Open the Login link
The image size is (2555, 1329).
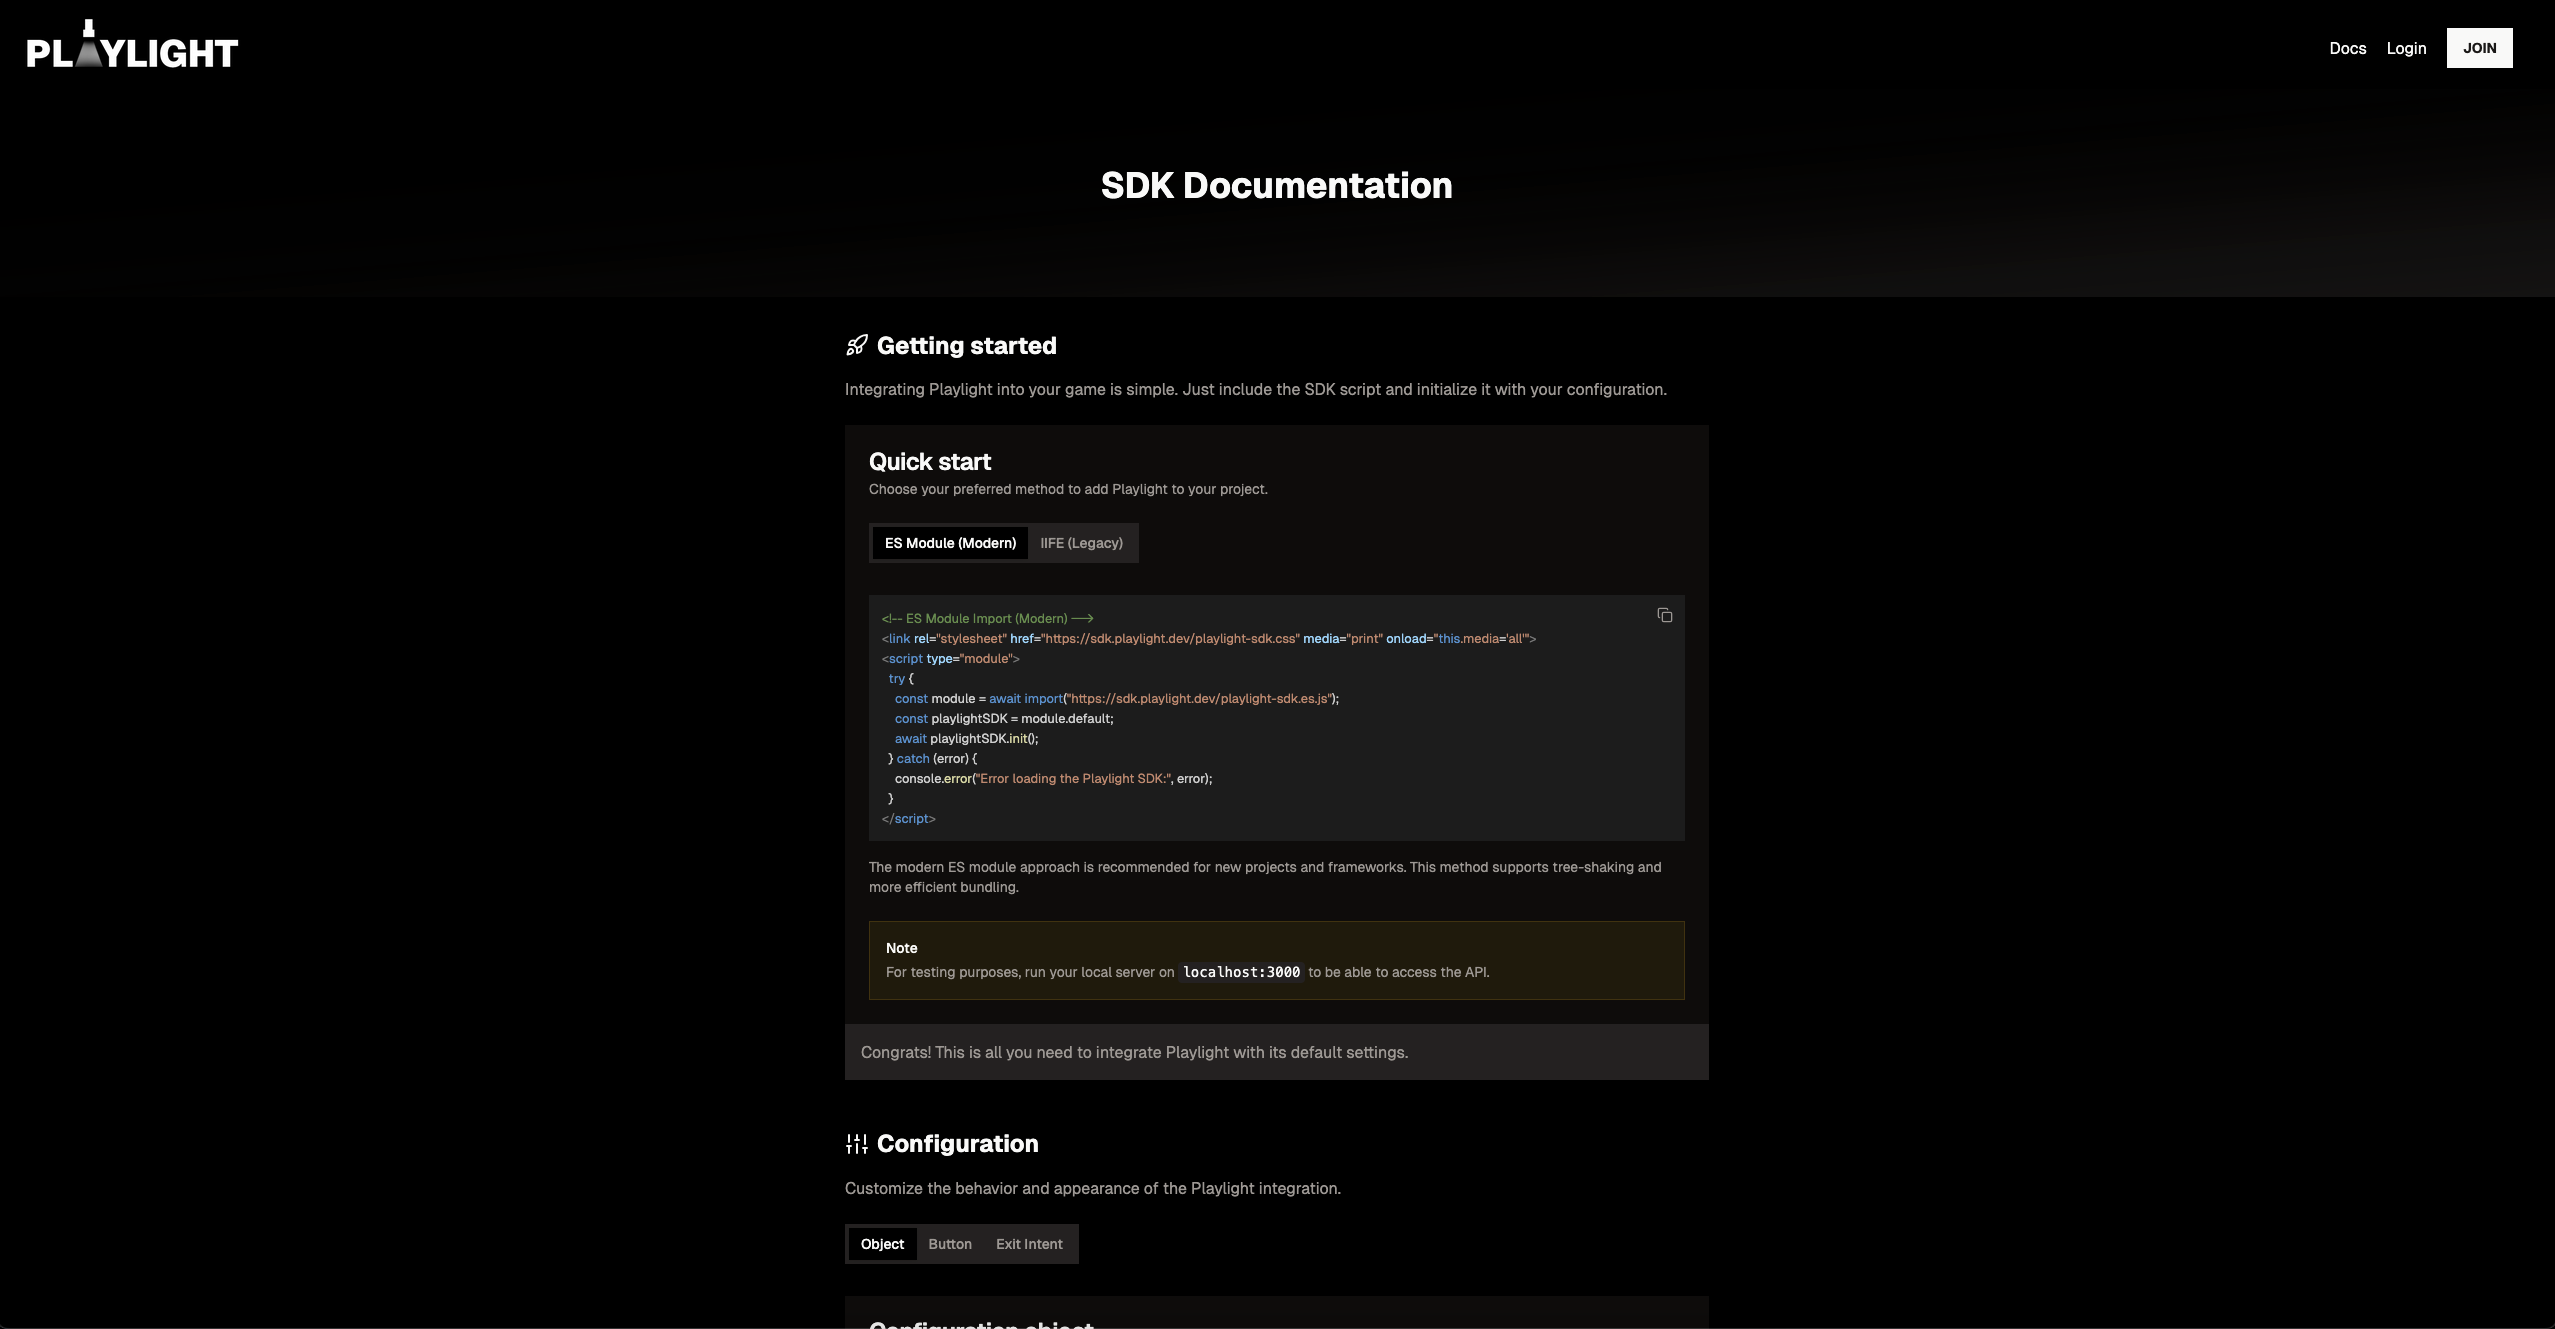tap(2406, 48)
